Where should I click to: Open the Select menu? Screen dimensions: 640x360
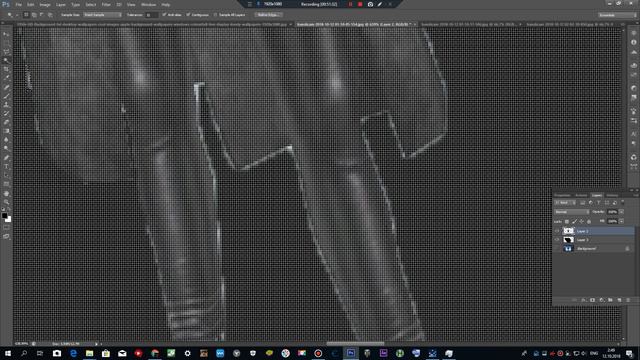[x=91, y=4]
